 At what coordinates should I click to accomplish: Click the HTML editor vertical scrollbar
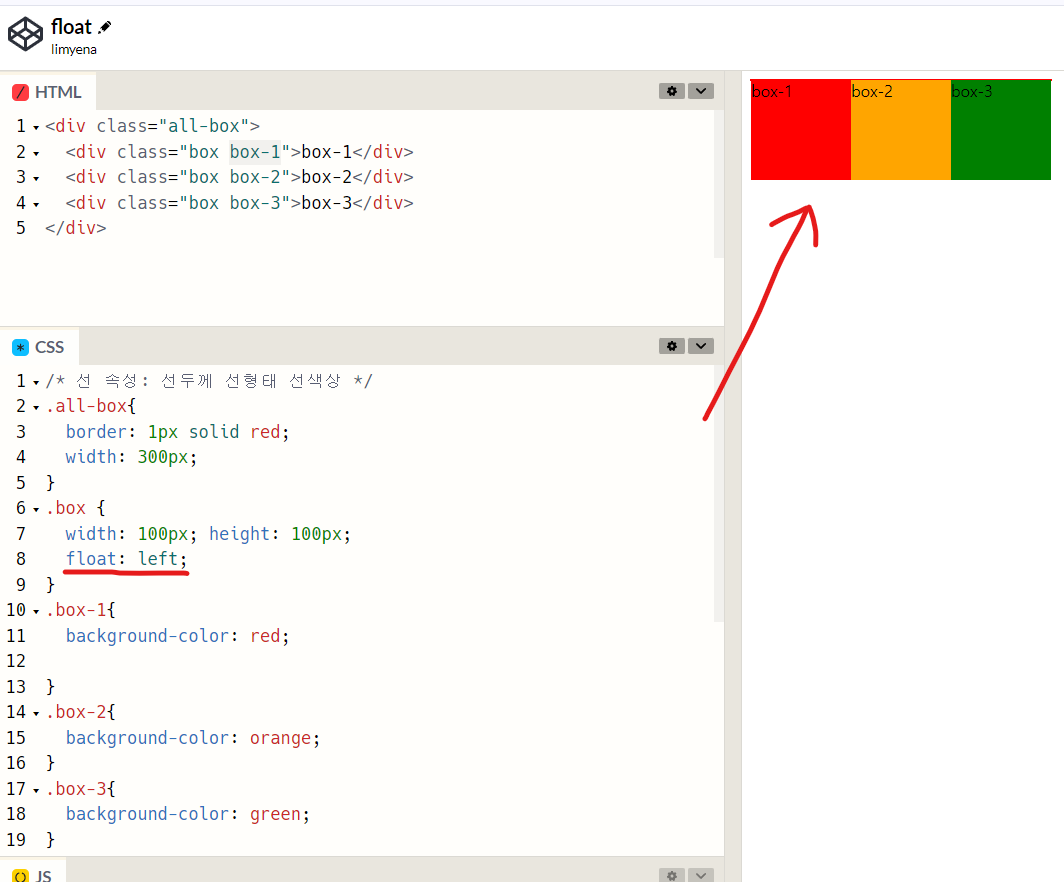click(719, 184)
